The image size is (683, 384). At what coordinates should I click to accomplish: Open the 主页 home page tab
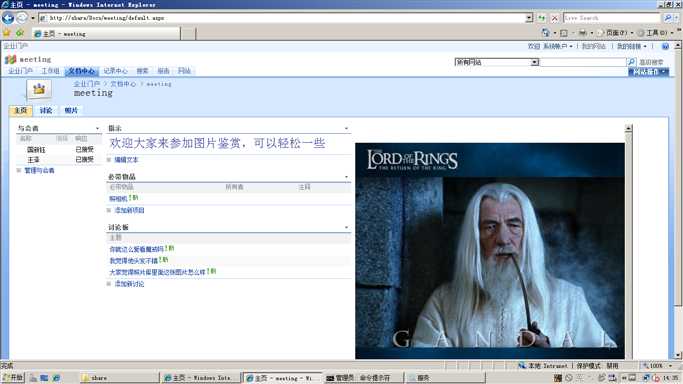[x=20, y=111]
